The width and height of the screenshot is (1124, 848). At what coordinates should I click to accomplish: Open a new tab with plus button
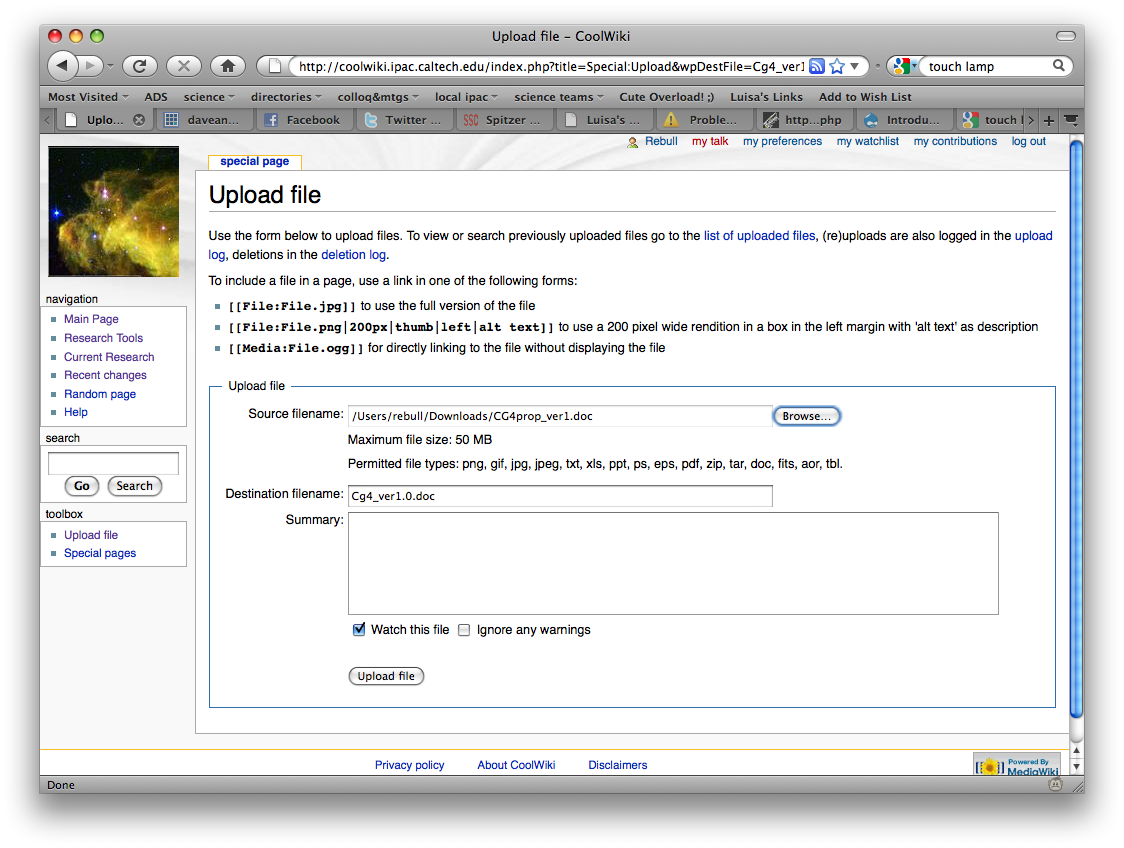1048,120
